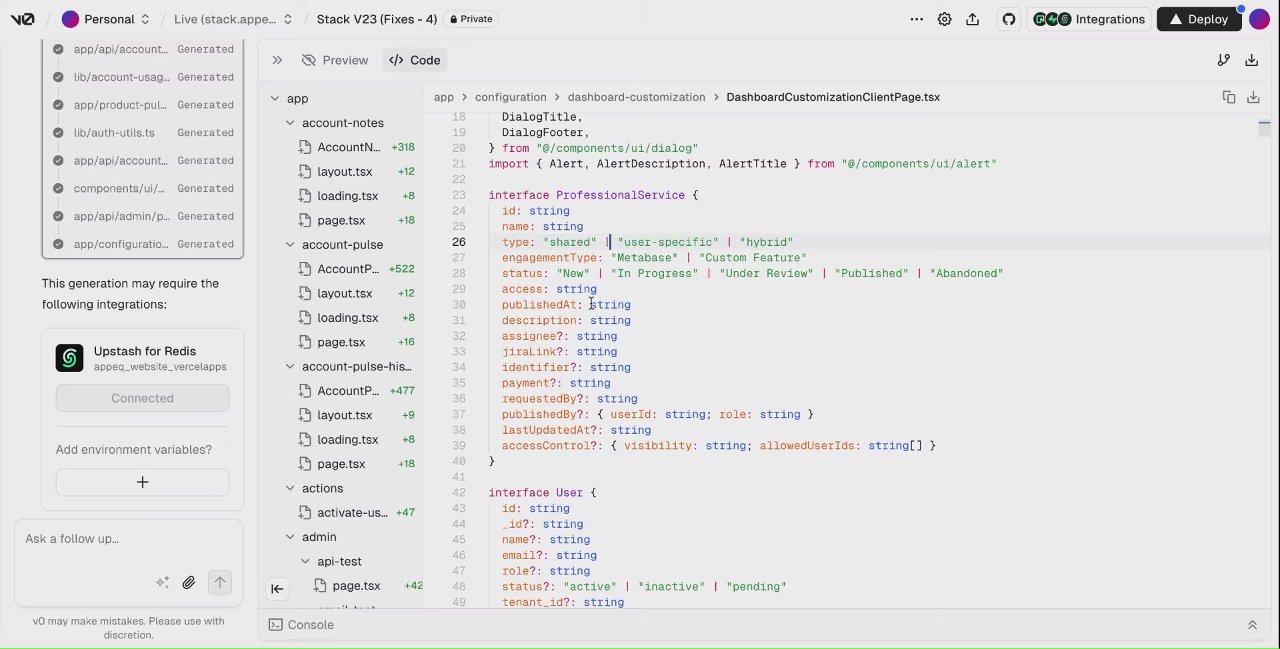Screen dimensions: 1280x649
Task: Click the app breadcrumb
Action: (x=443, y=97)
